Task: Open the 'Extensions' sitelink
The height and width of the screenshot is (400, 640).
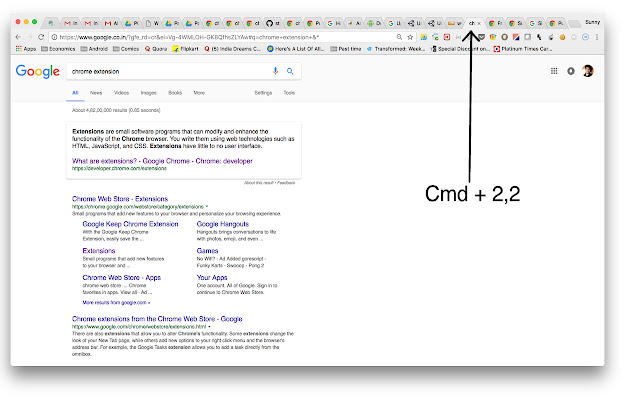Action: coord(99,251)
